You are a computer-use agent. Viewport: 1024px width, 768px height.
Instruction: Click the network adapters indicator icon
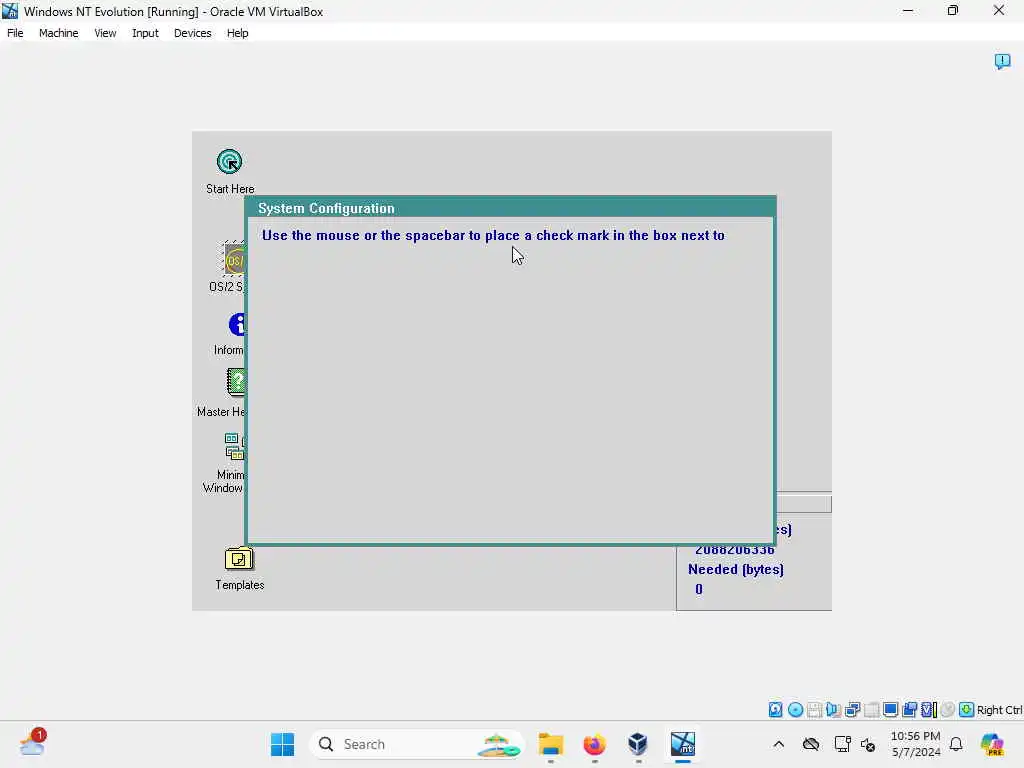coord(852,710)
